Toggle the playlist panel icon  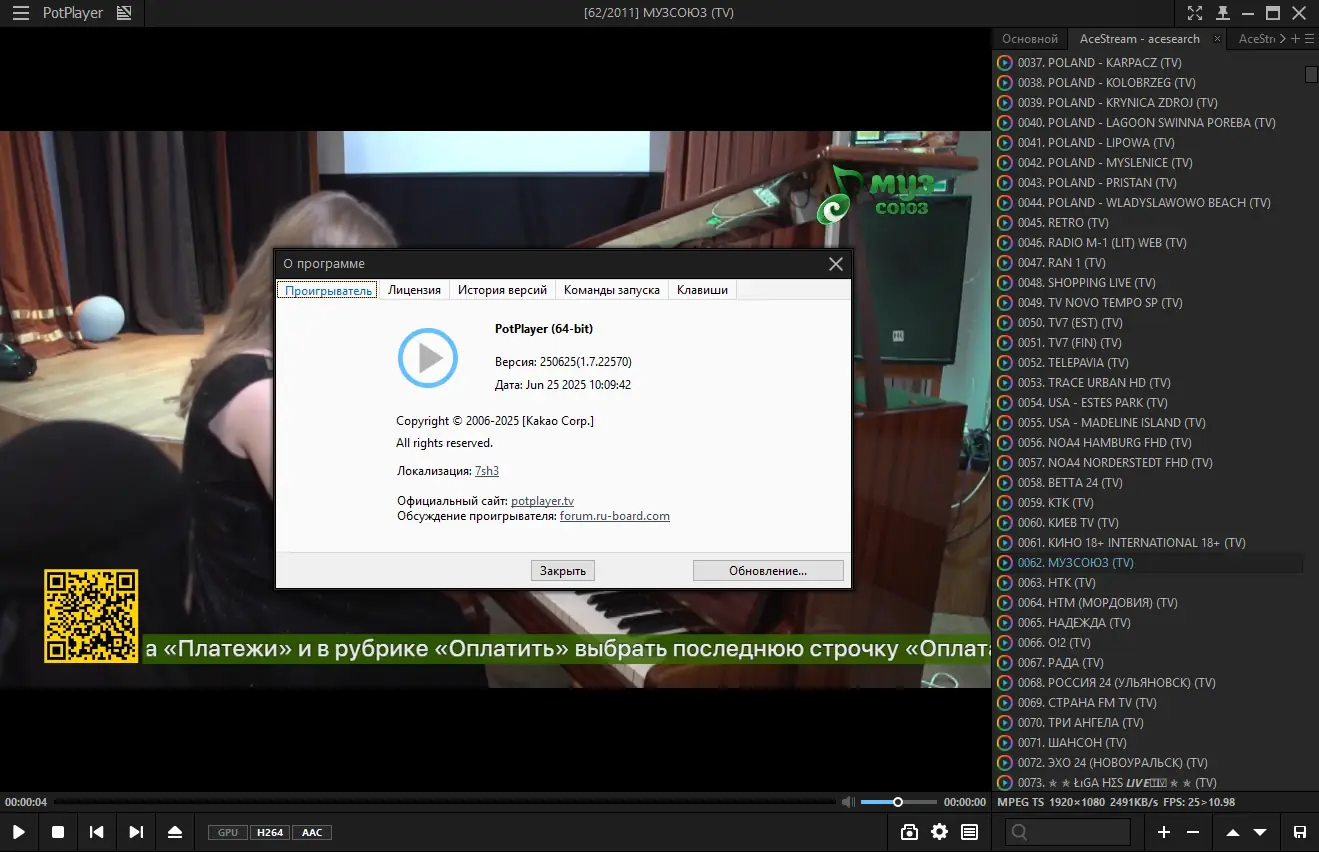tap(969, 832)
